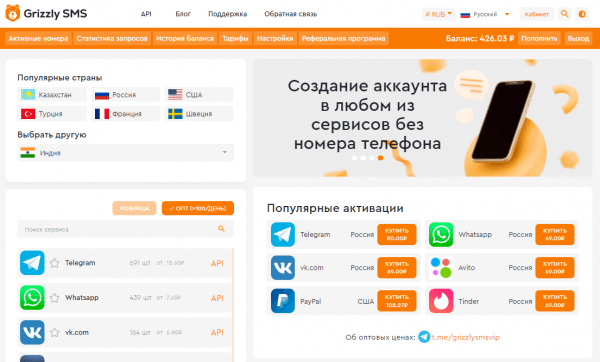This screenshot has height=362, width=600.
Task: Star the Whatsapp service in list
Action: point(55,298)
